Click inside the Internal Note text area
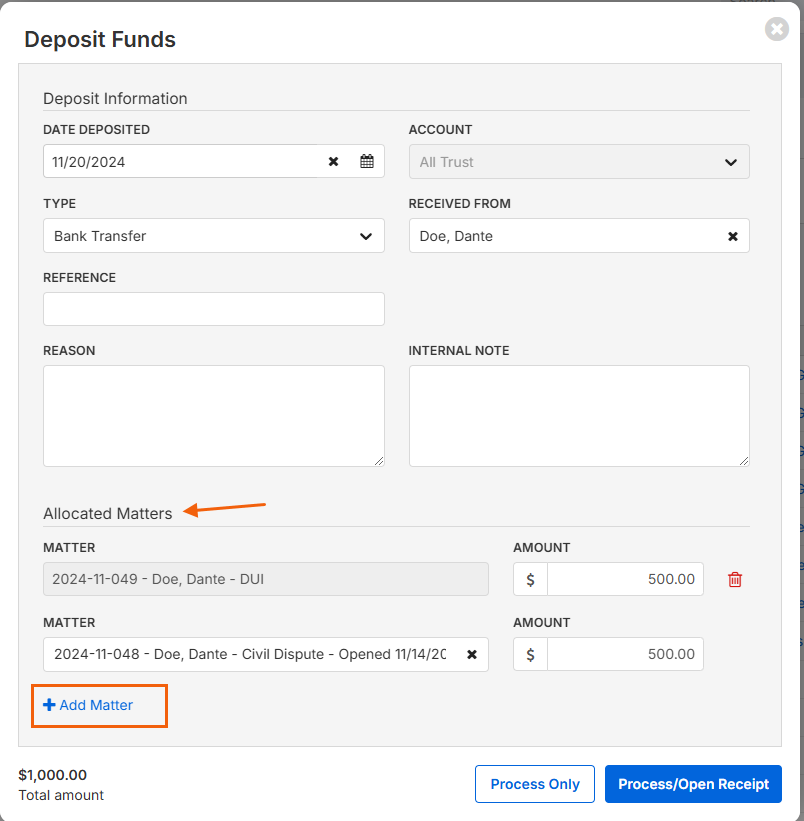804x821 pixels. [579, 416]
